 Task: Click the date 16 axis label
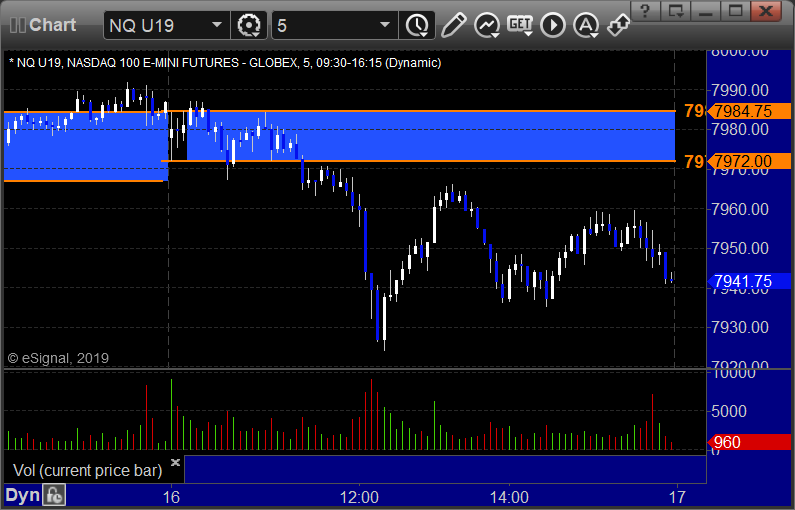click(171, 497)
